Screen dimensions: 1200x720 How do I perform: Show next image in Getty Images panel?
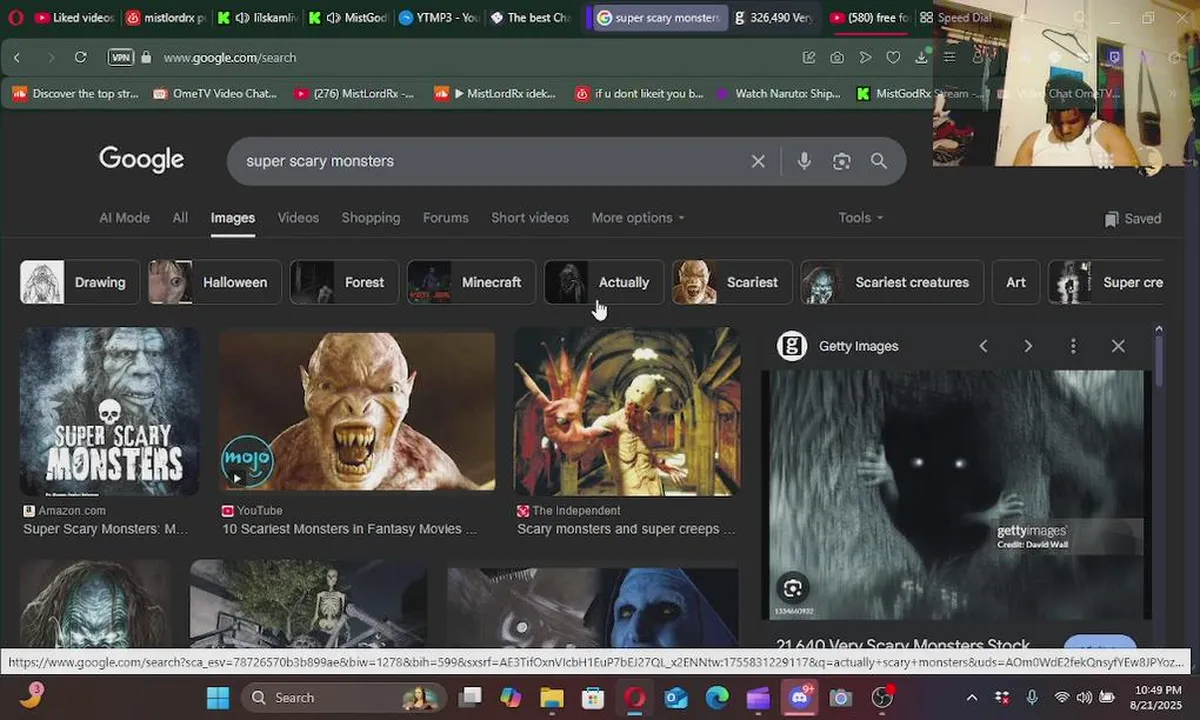pos(1028,346)
